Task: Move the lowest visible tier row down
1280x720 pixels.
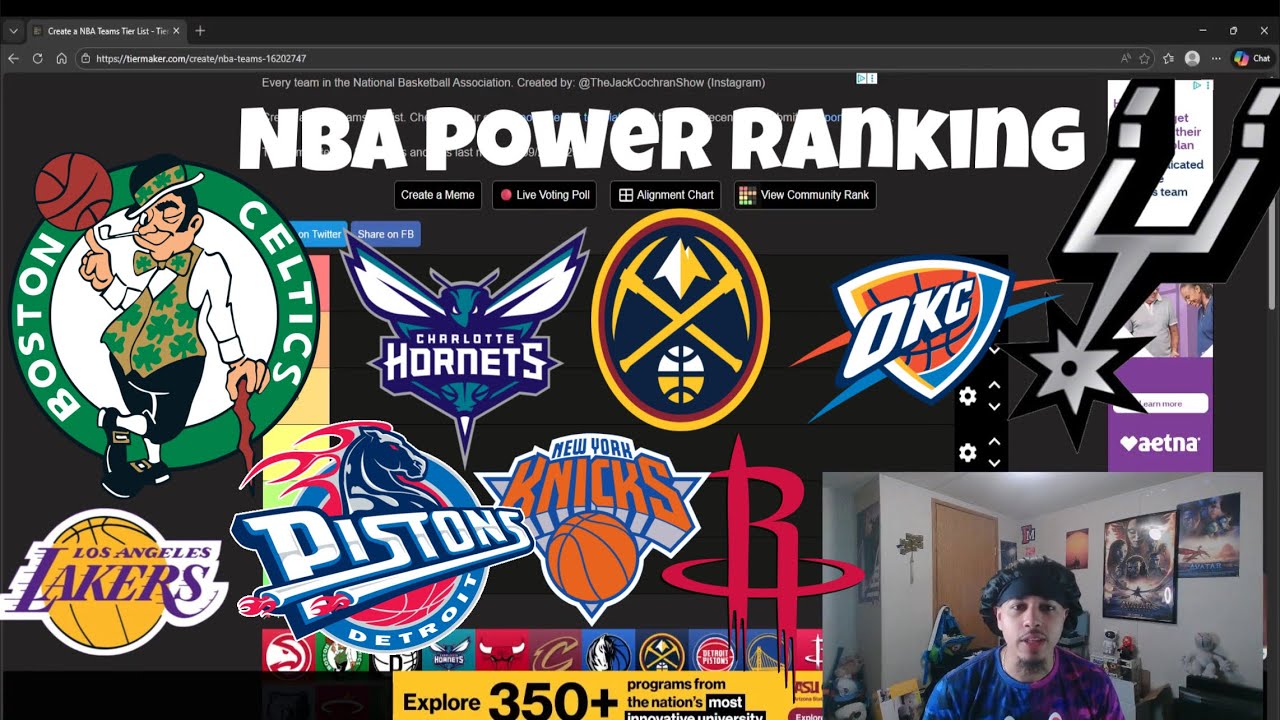Action: pyautogui.click(x=994, y=463)
